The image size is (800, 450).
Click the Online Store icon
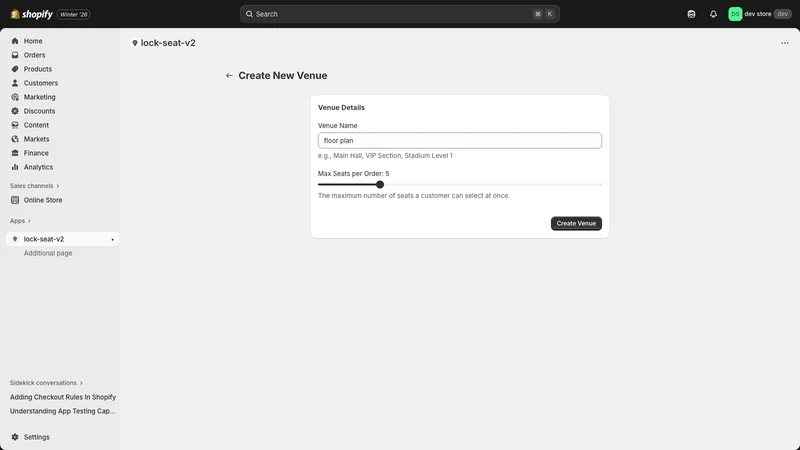pyautogui.click(x=15, y=200)
